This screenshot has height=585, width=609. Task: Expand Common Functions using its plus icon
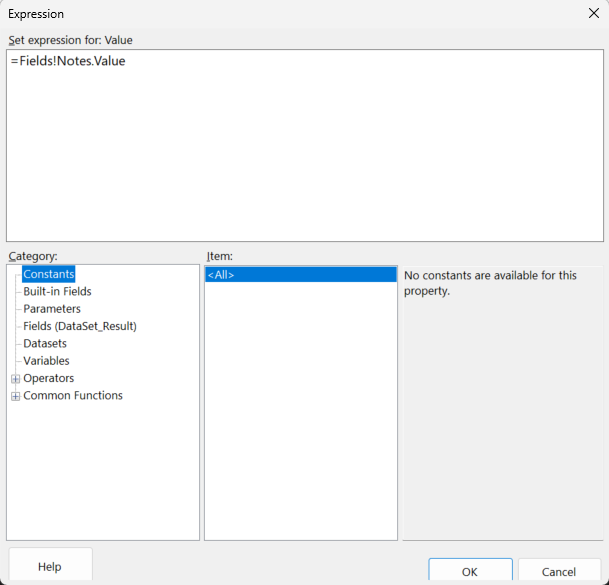click(x=15, y=396)
